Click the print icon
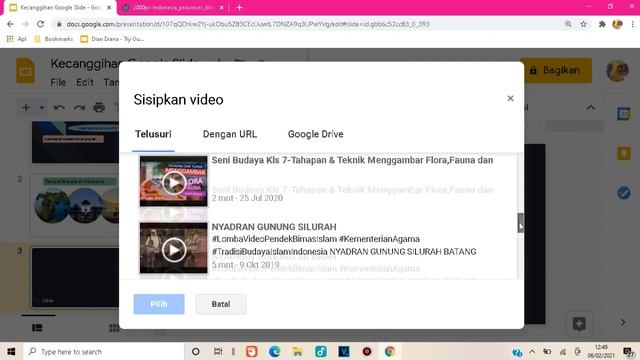 (x=99, y=108)
